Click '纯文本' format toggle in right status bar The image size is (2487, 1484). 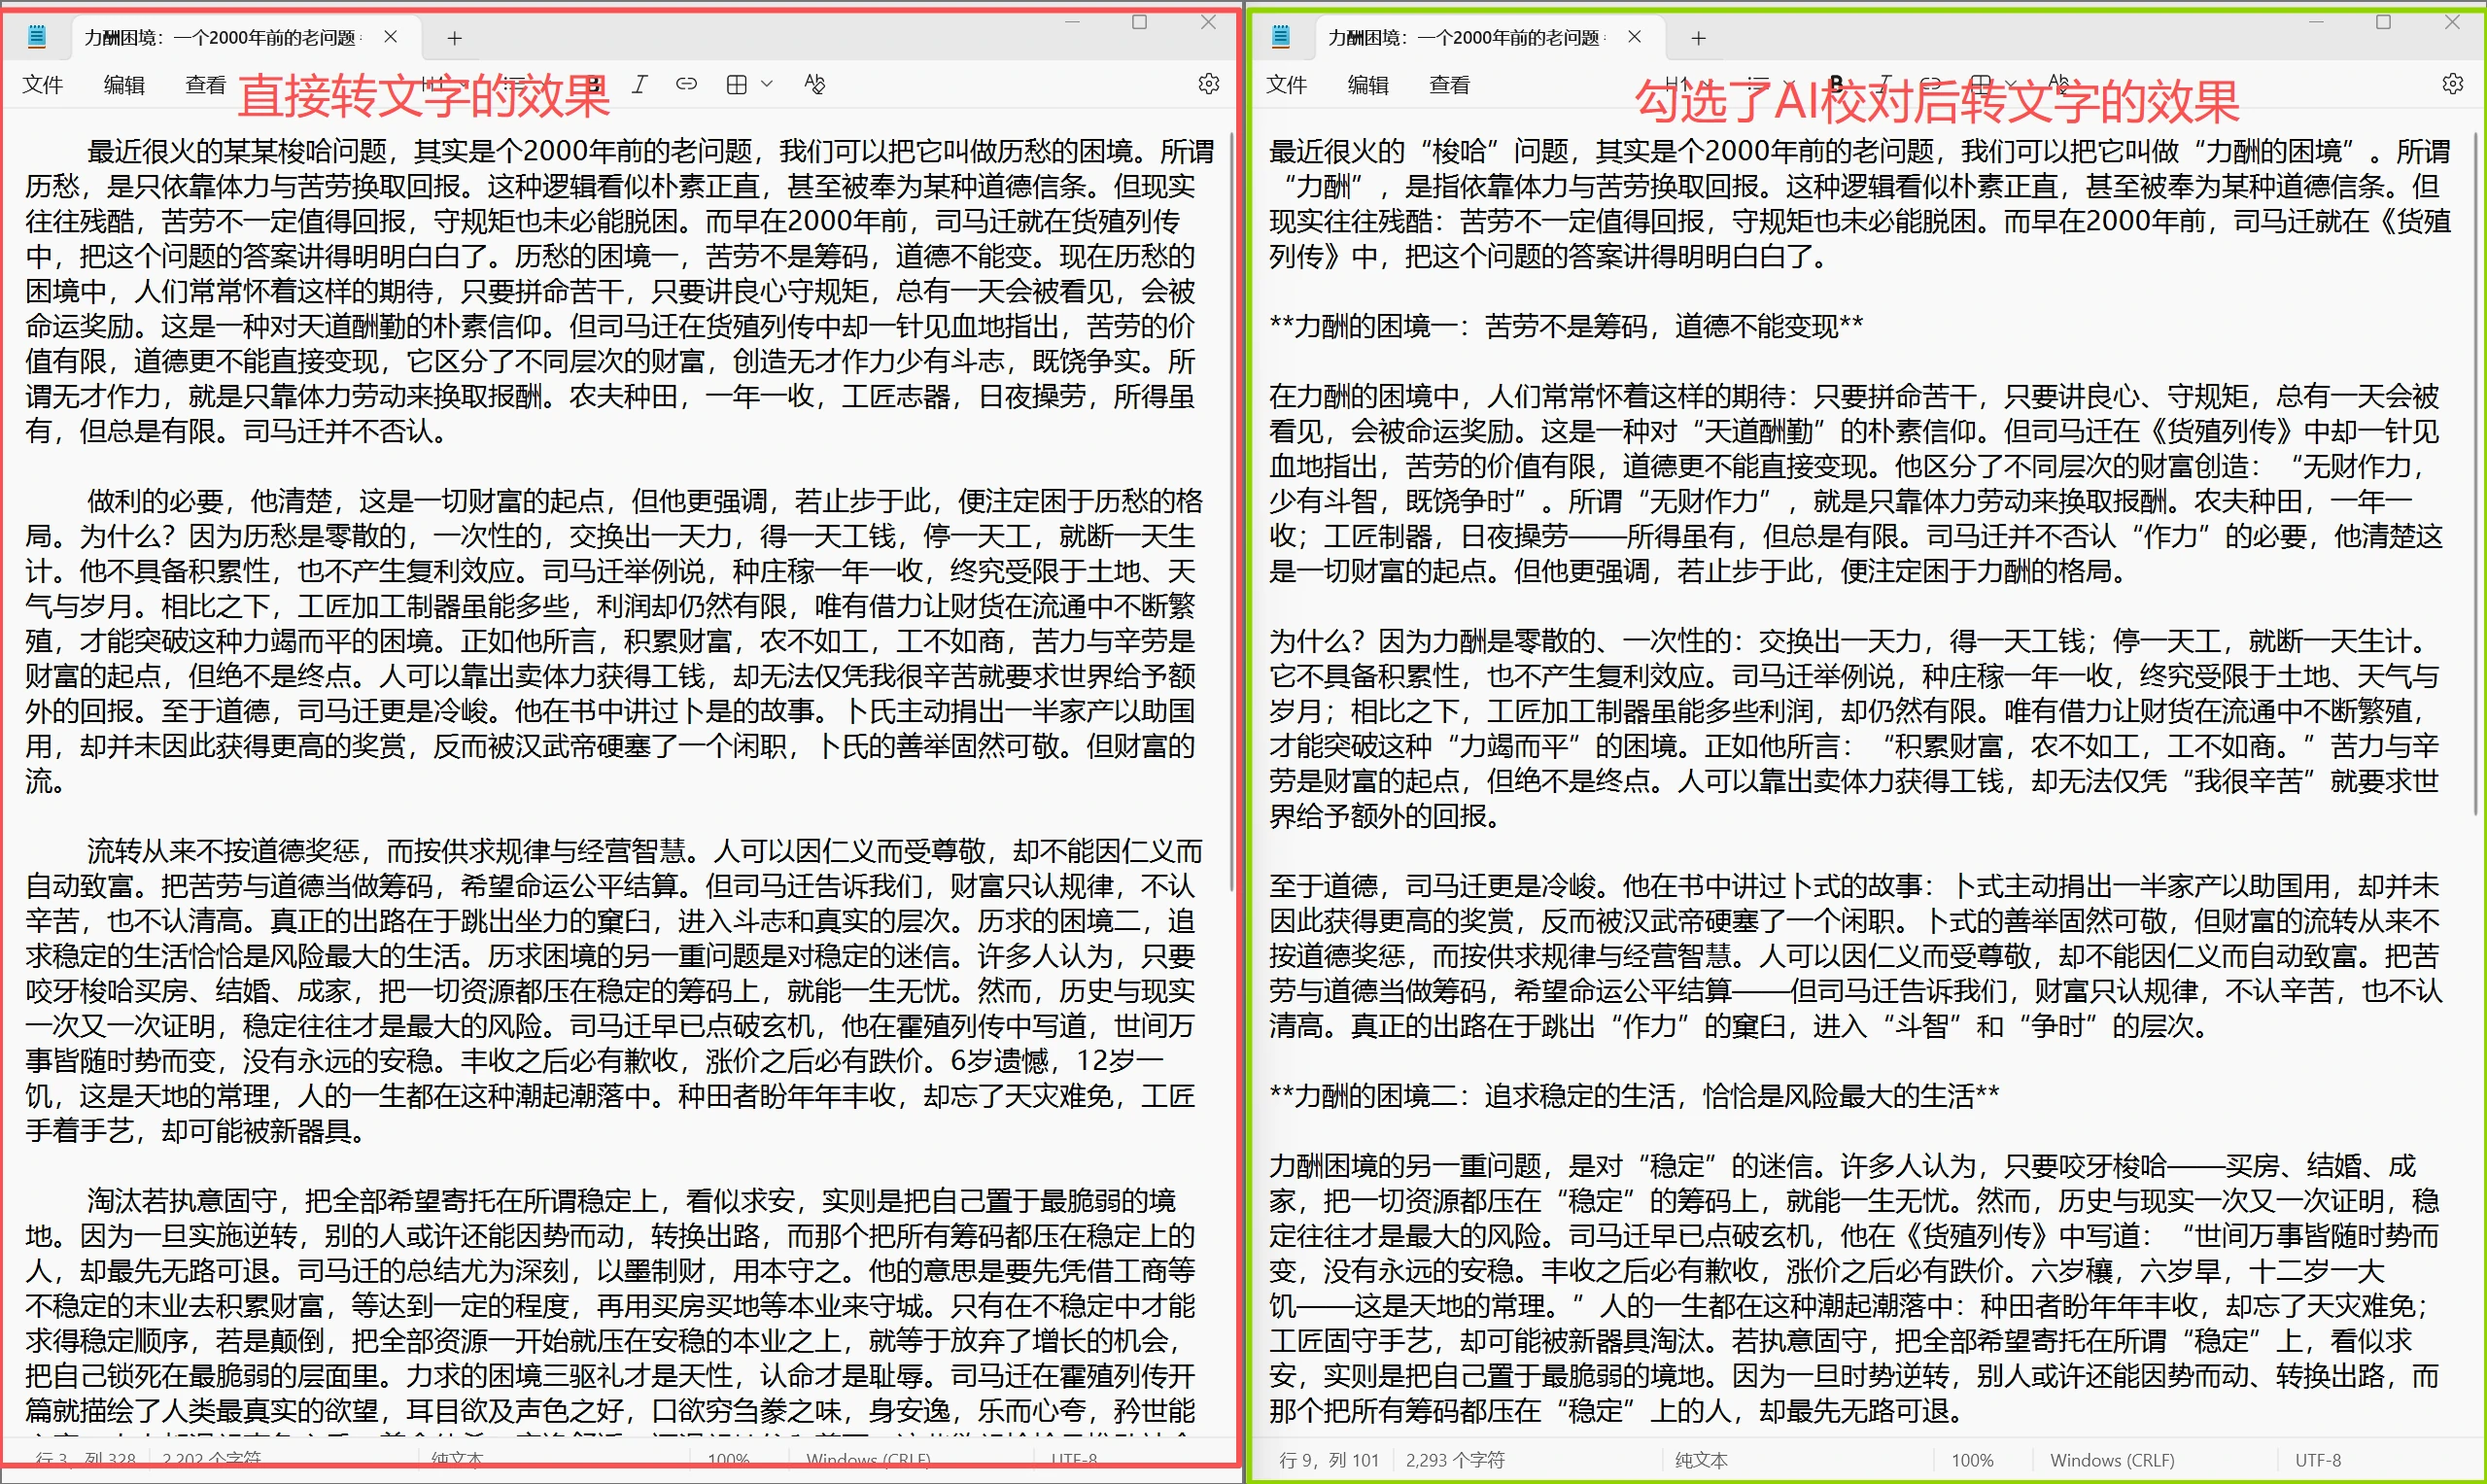coord(1701,1460)
